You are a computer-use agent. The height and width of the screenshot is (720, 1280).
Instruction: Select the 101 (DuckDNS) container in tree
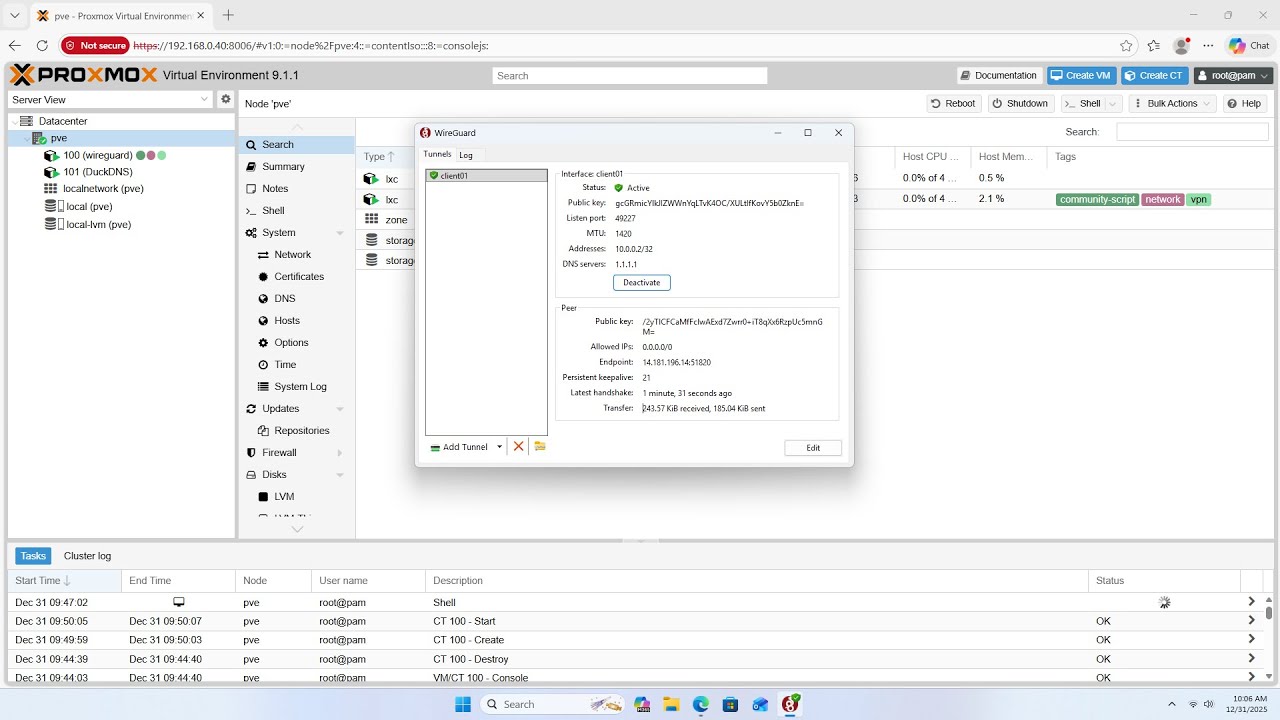click(x=98, y=172)
